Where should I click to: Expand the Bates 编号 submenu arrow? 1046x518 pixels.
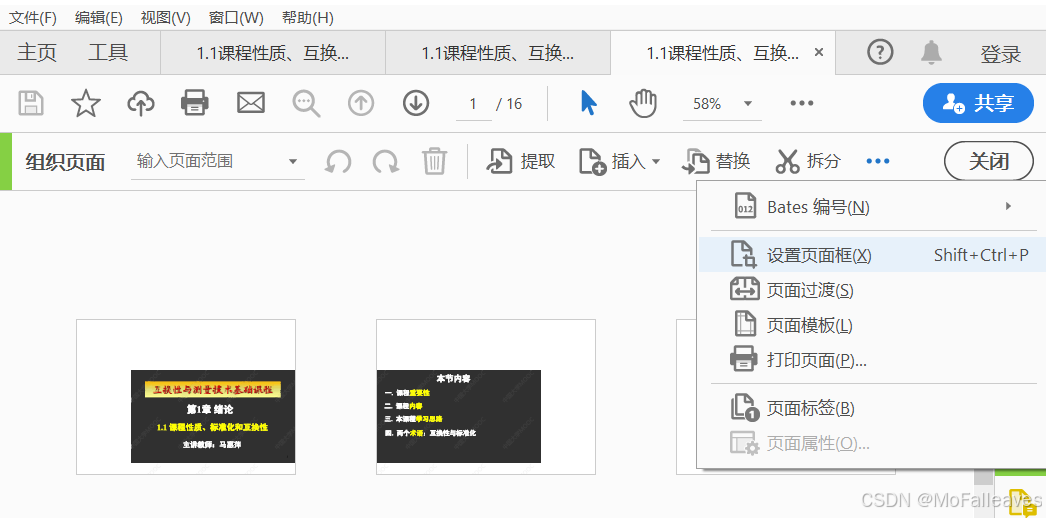(x=1009, y=207)
